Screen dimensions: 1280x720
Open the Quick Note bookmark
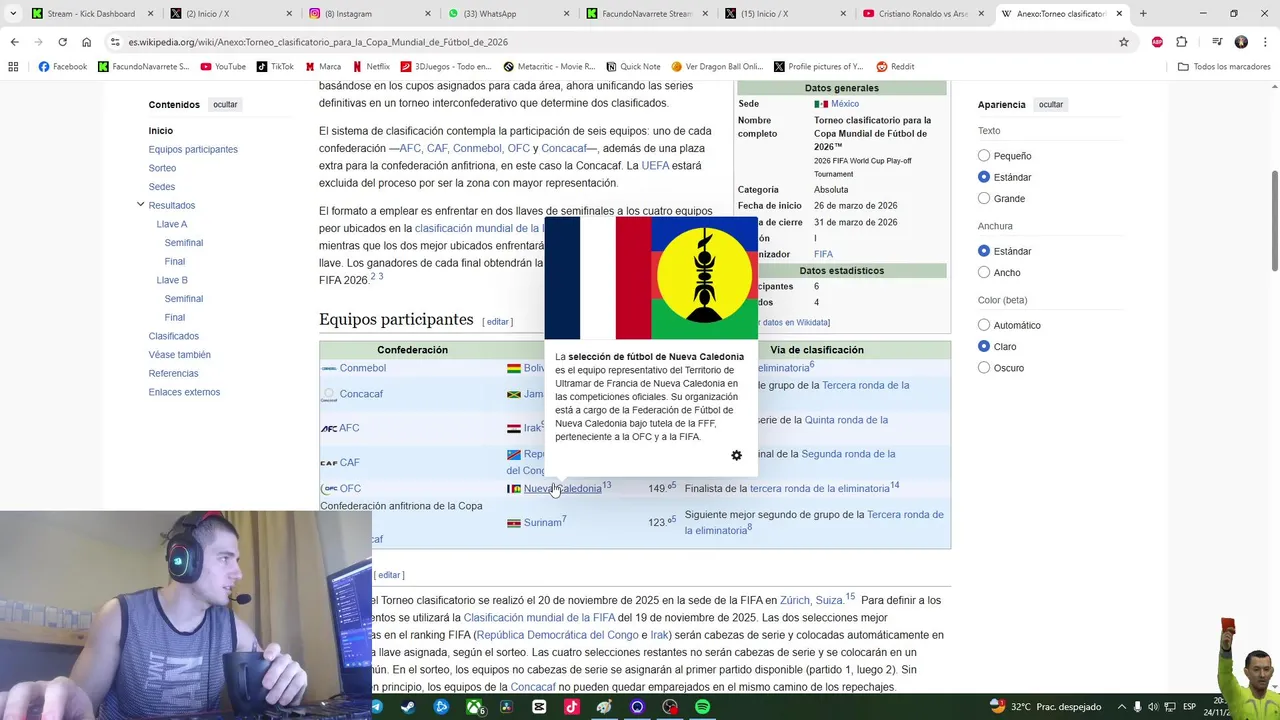point(632,67)
